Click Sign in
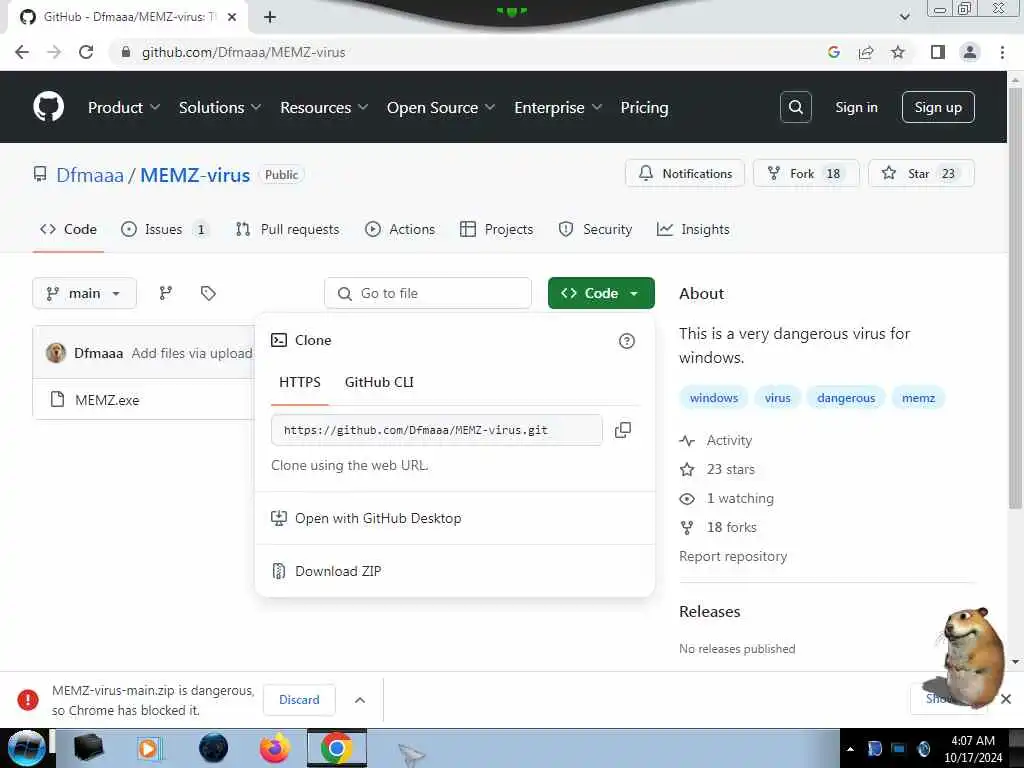This screenshot has height=768, width=1024. [x=856, y=107]
